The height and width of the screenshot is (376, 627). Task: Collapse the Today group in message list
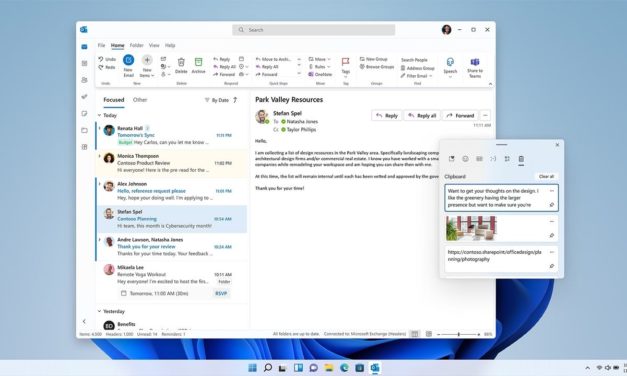[100, 115]
